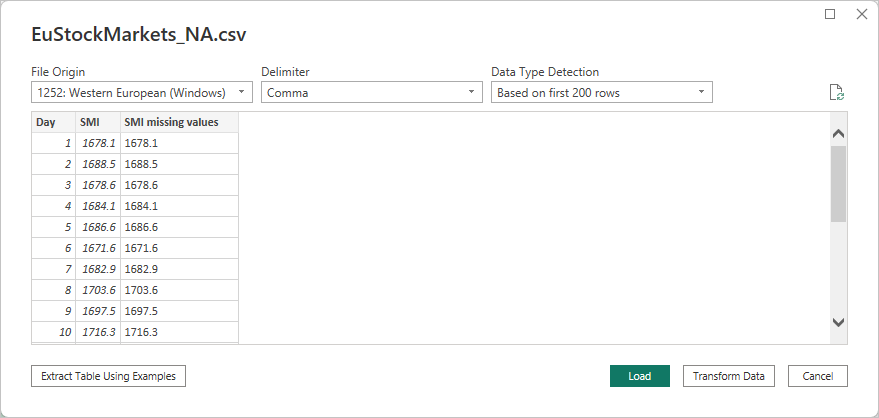This screenshot has width=879, height=418.
Task: Select the SMI column header
Action: 91,122
